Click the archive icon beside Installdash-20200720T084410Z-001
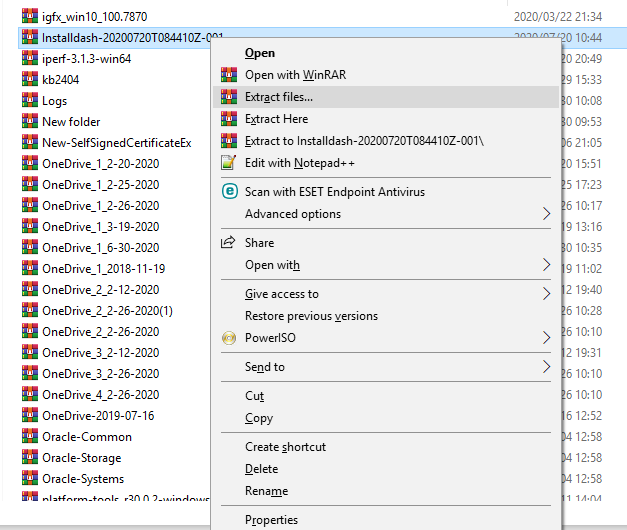This screenshot has width=627, height=530. tap(30, 37)
